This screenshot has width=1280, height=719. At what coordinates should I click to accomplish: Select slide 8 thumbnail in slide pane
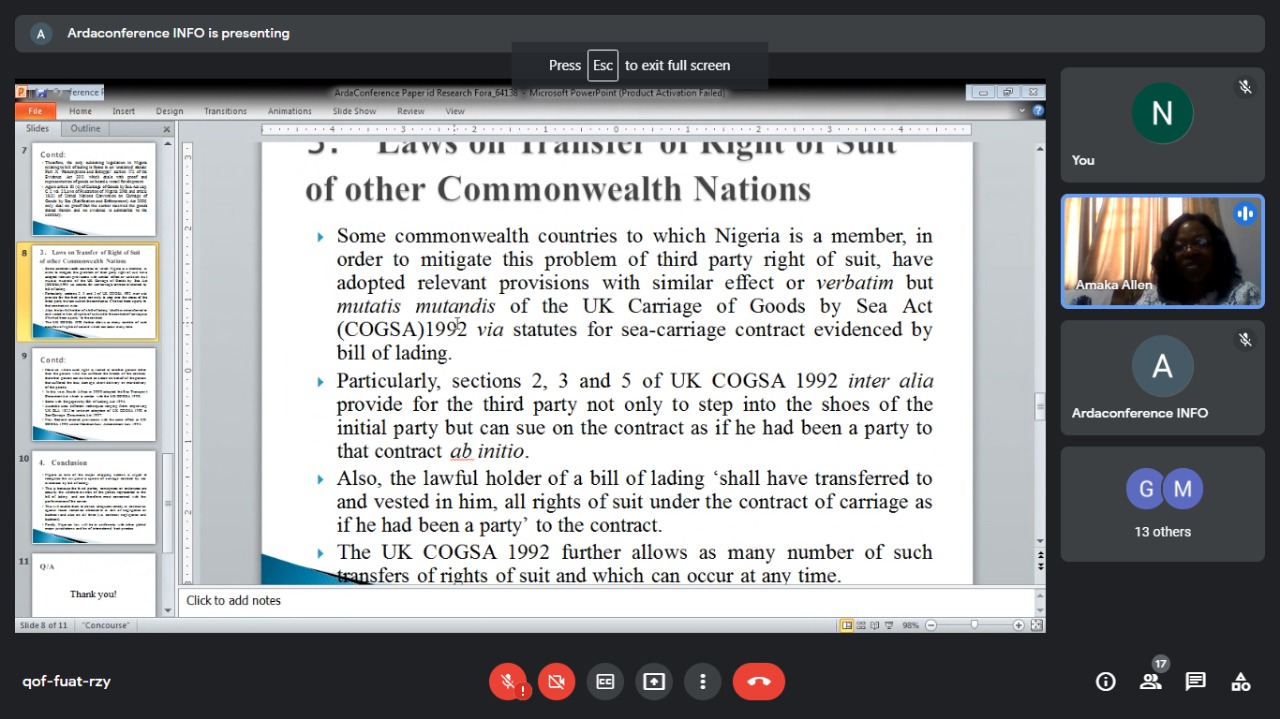[x=94, y=291]
